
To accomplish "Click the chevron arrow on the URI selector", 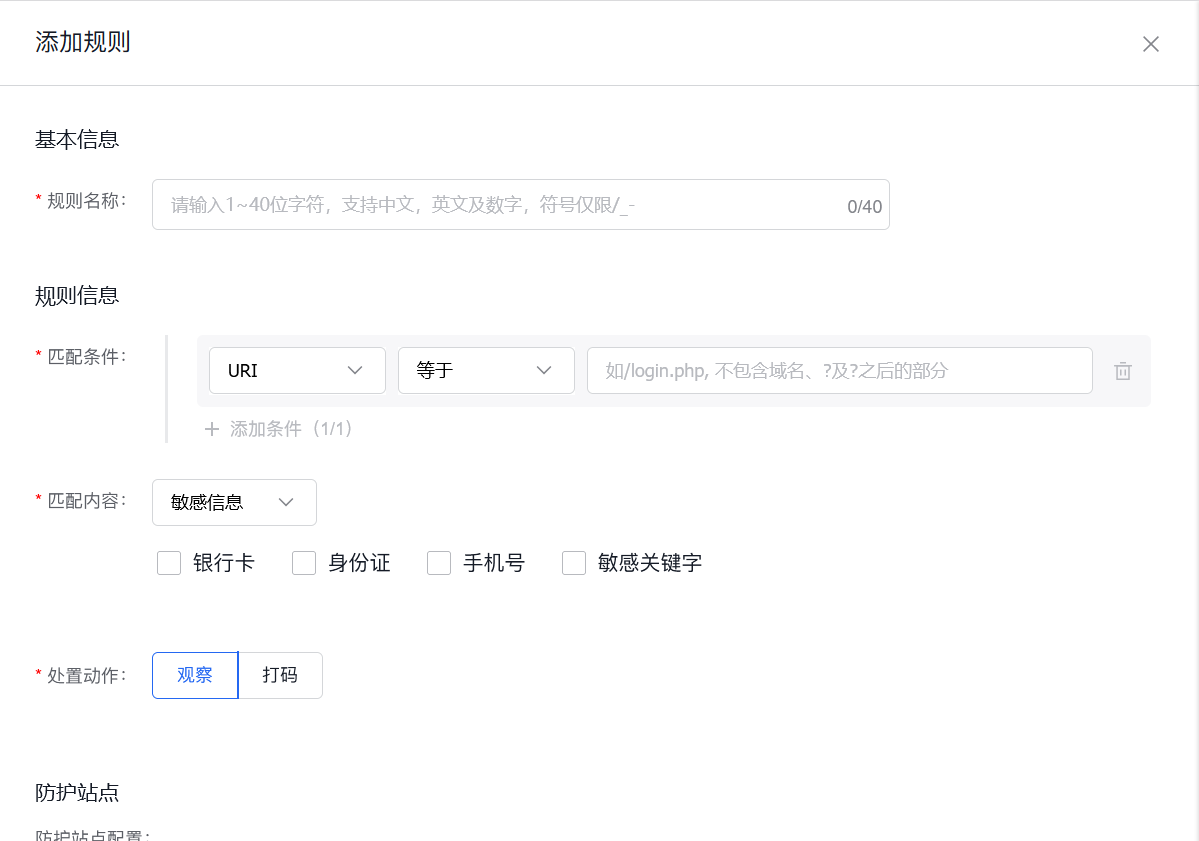I will tap(355, 370).
